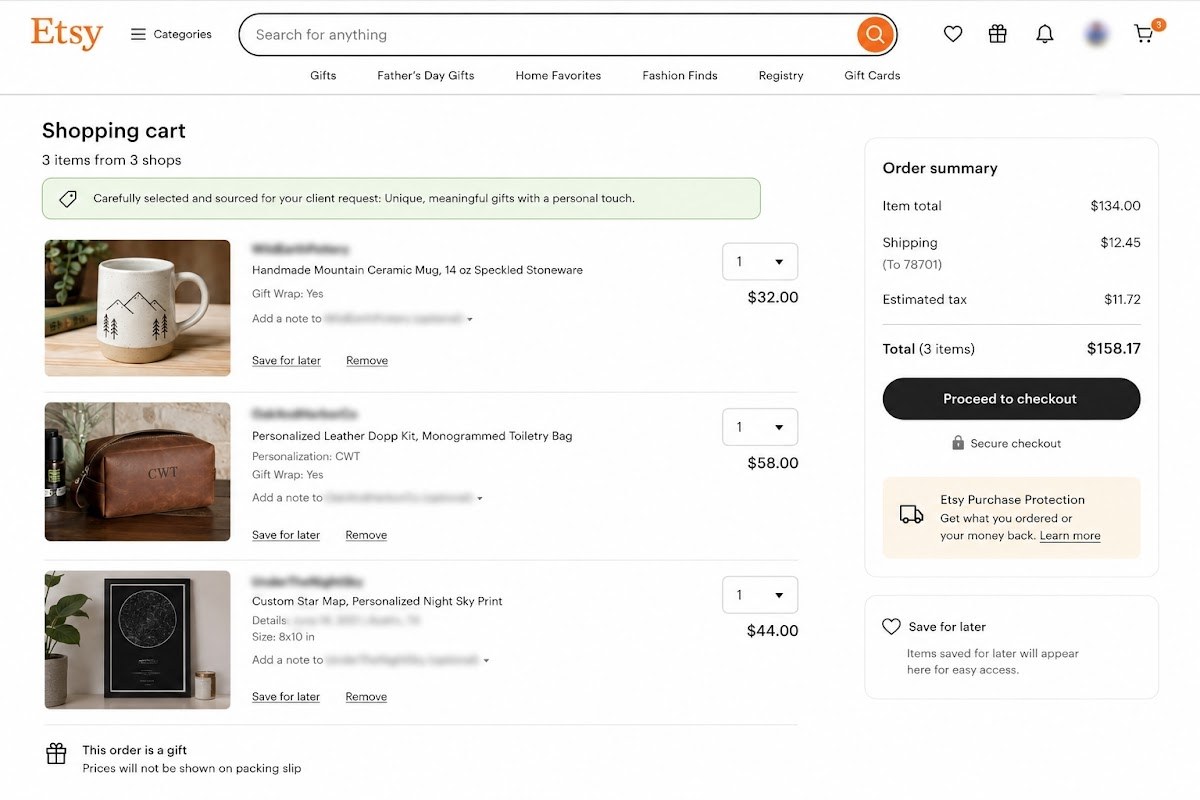Click the heart icon beside Save for later panel
The width and height of the screenshot is (1200, 800).
coord(891,627)
